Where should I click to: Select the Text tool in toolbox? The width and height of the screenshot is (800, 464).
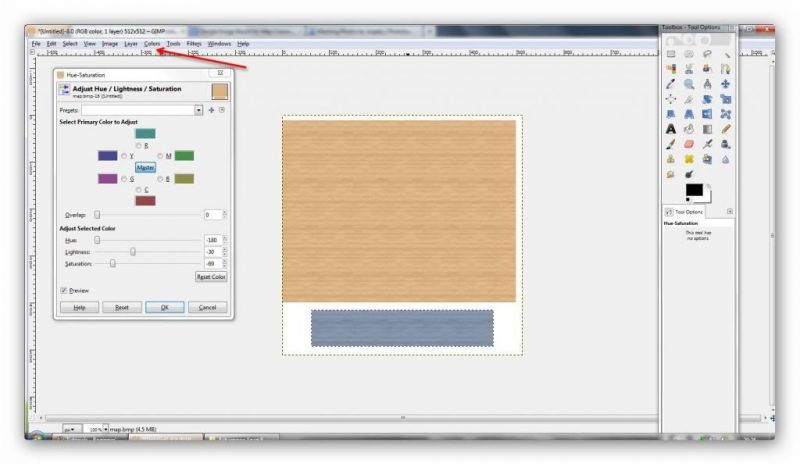coord(671,128)
